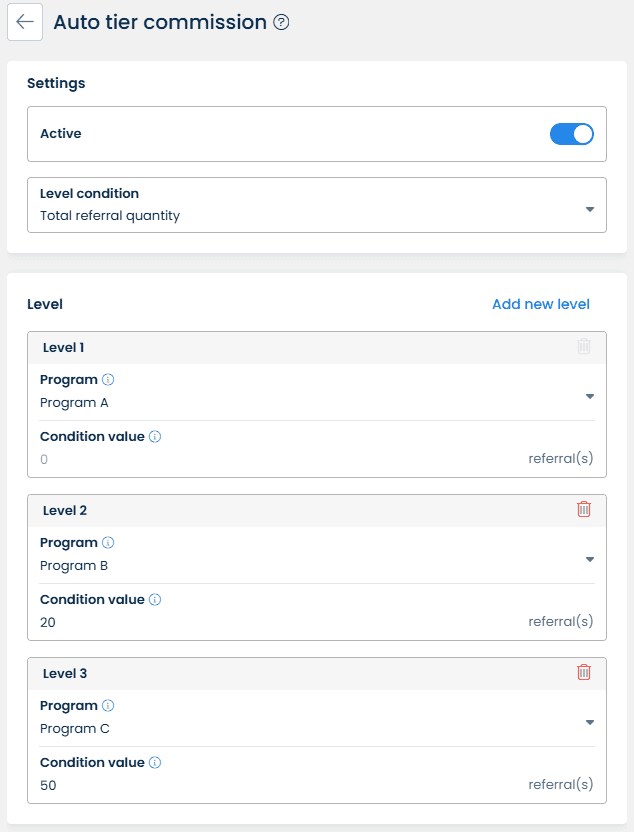Toggle the Active switch off
Screen dimensions: 634x832
(572, 134)
